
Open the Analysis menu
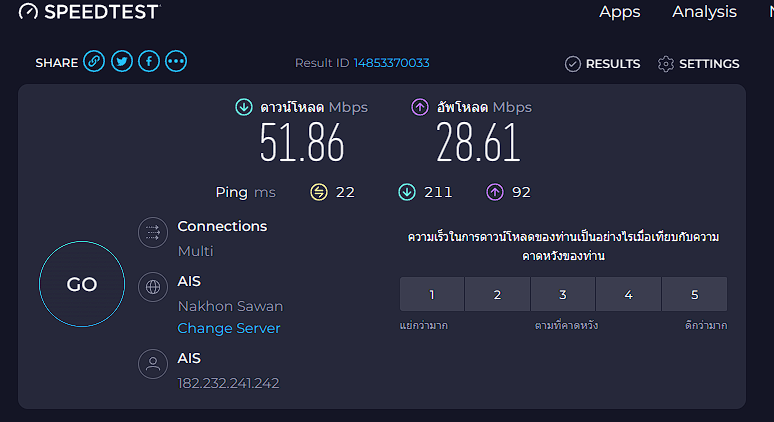704,12
